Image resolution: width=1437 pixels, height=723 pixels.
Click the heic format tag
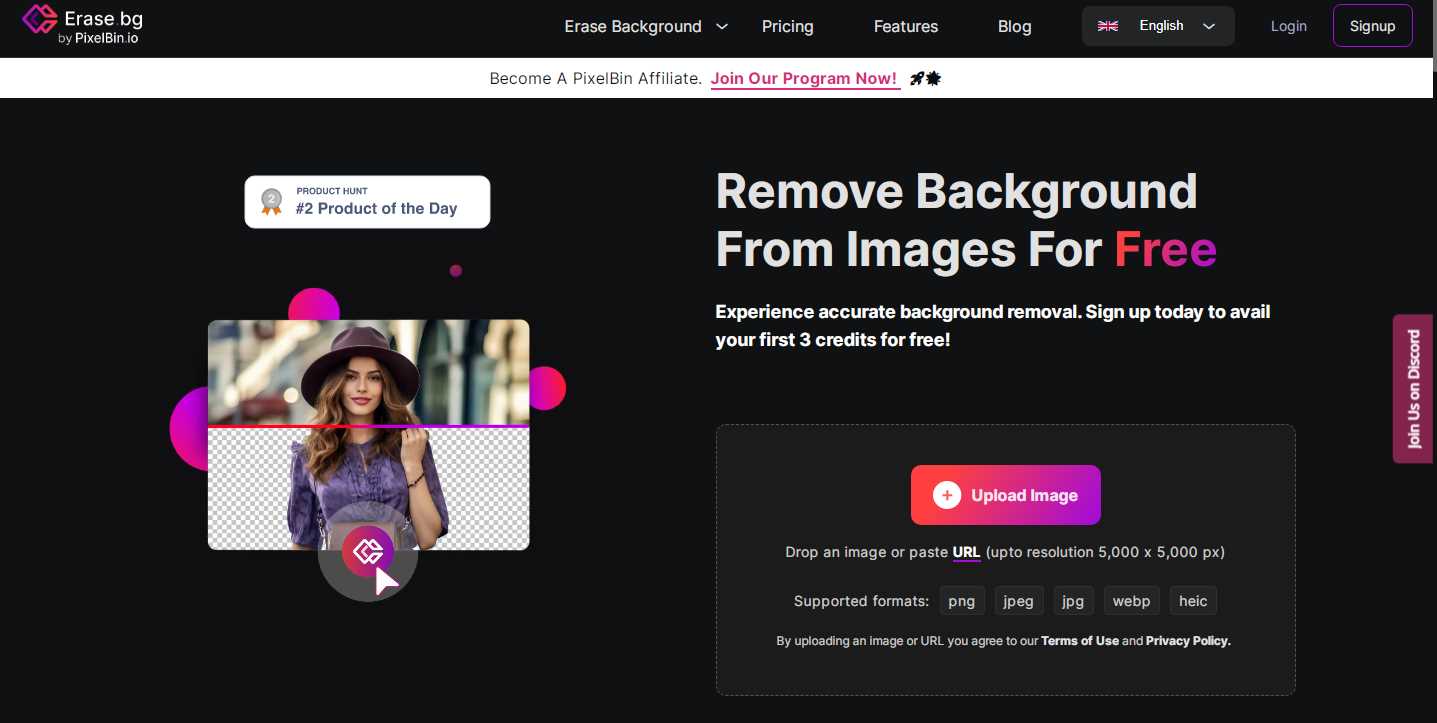click(1193, 601)
